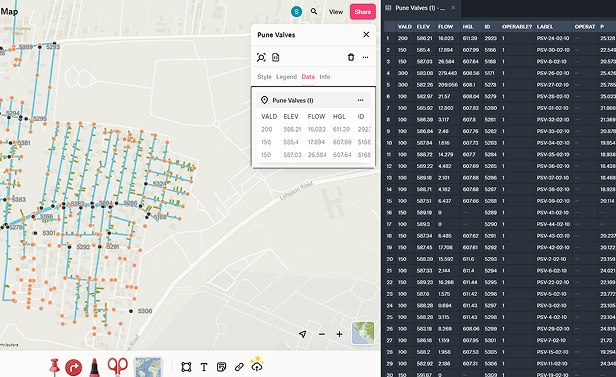
Task: Close the Pune Valves layer panel
Action: pos(366,35)
